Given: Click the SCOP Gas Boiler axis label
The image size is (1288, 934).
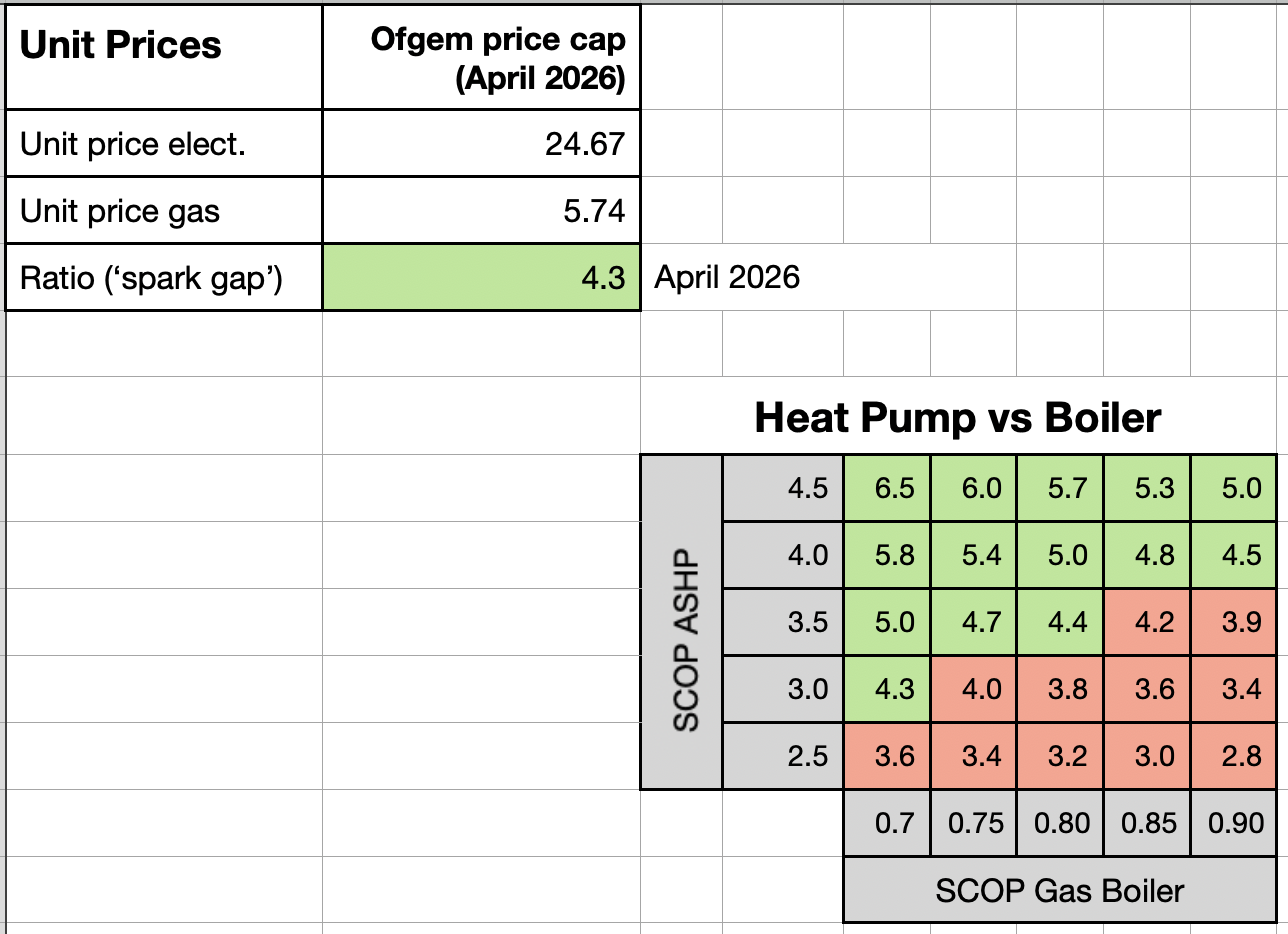Looking at the screenshot, I should [1060, 890].
